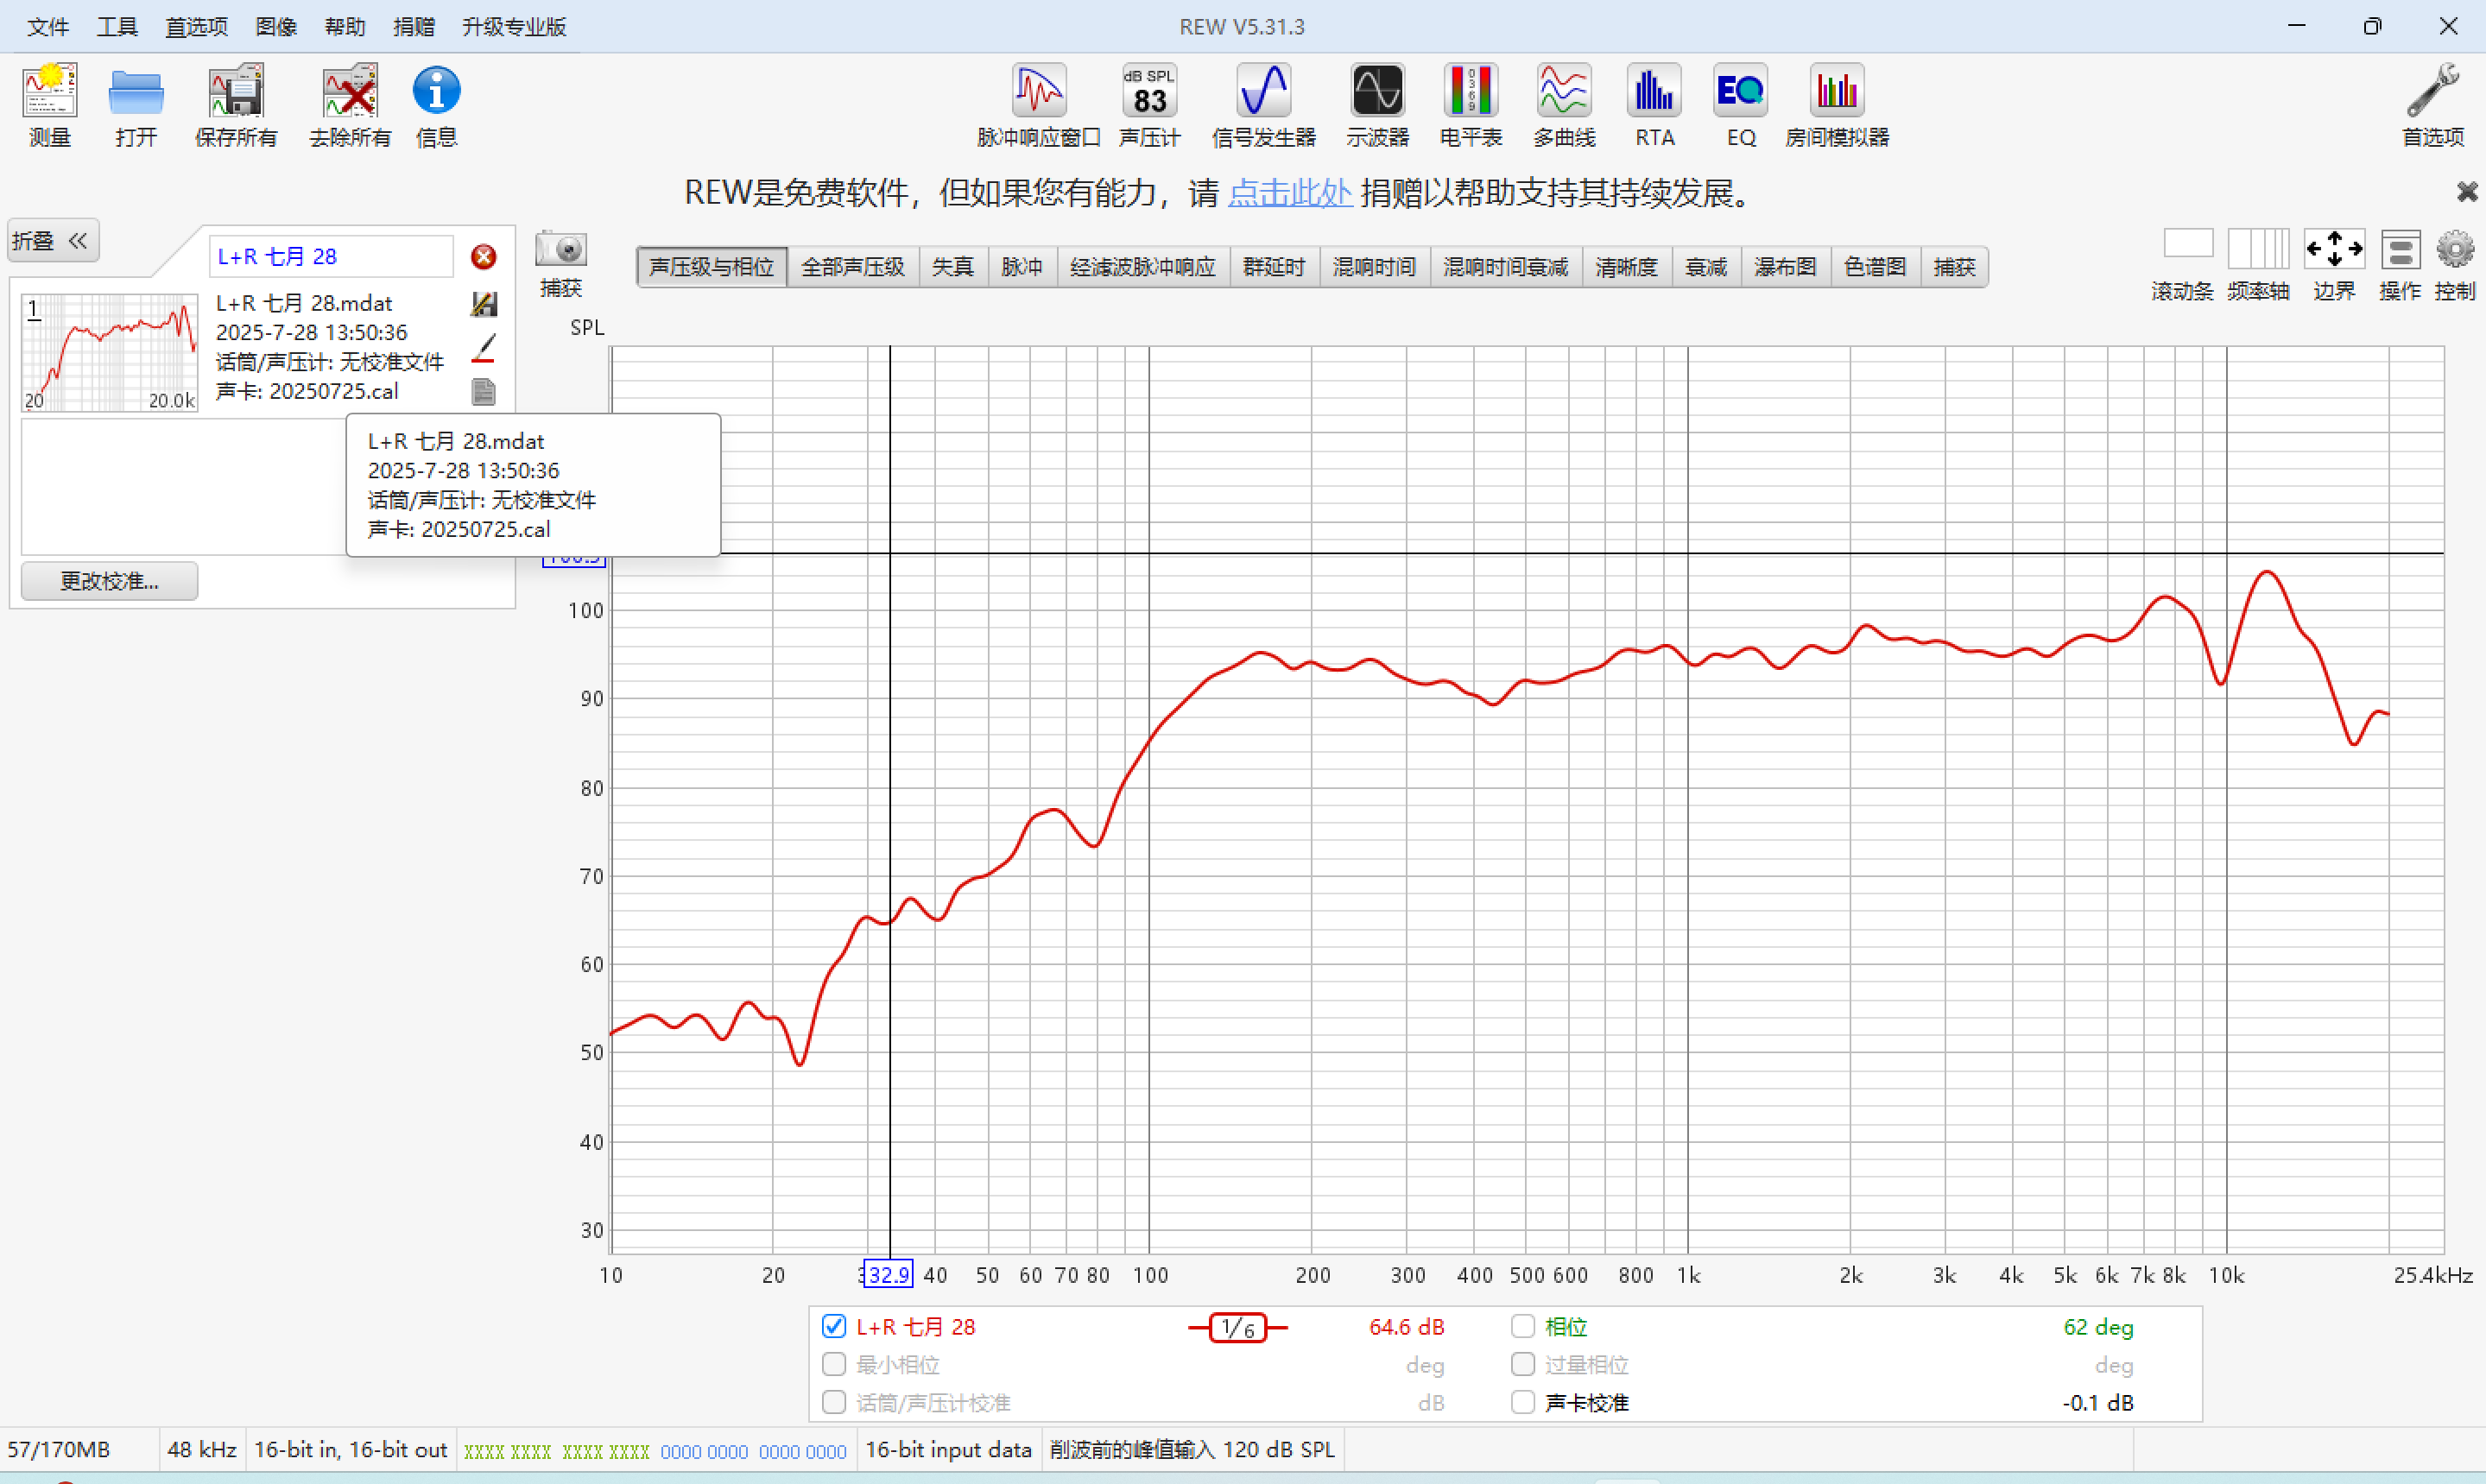Switch to the 群延时 tab
Screen dimensions: 2486x1484
(1274, 267)
